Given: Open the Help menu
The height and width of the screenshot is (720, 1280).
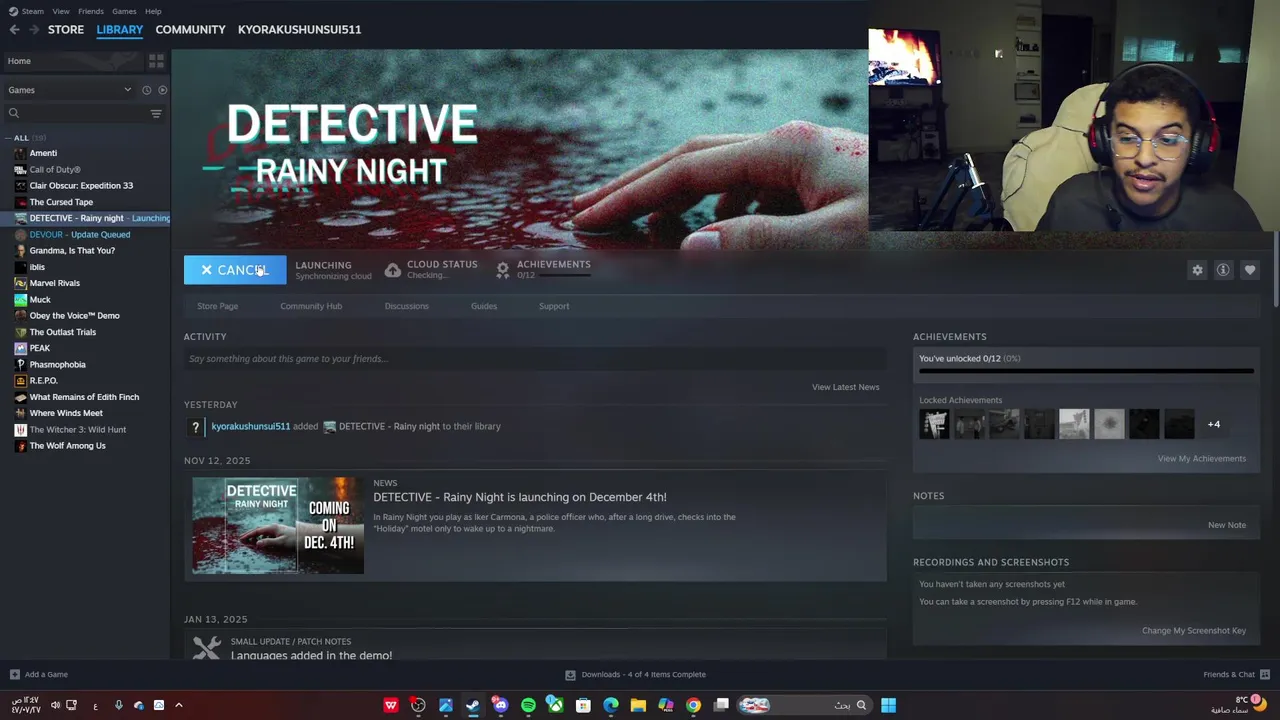Looking at the screenshot, I should tap(153, 11).
